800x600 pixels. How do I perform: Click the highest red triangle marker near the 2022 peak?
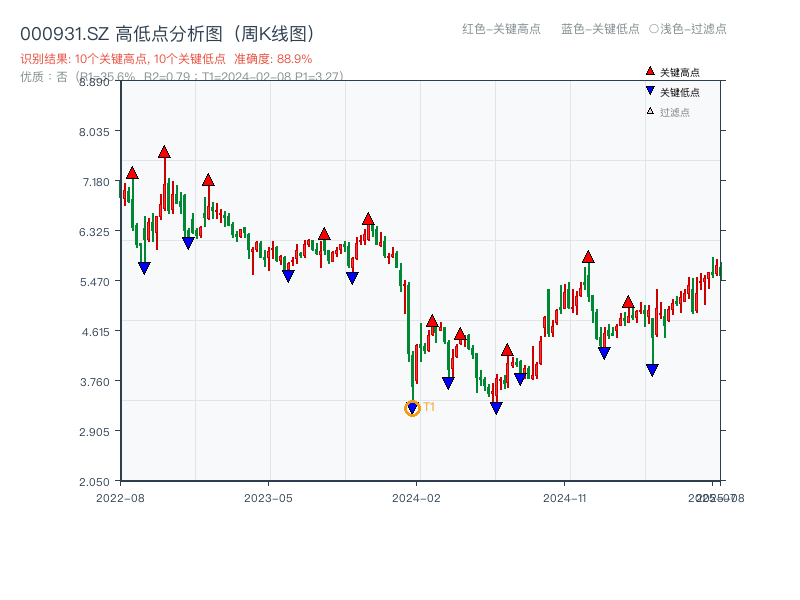(163, 152)
